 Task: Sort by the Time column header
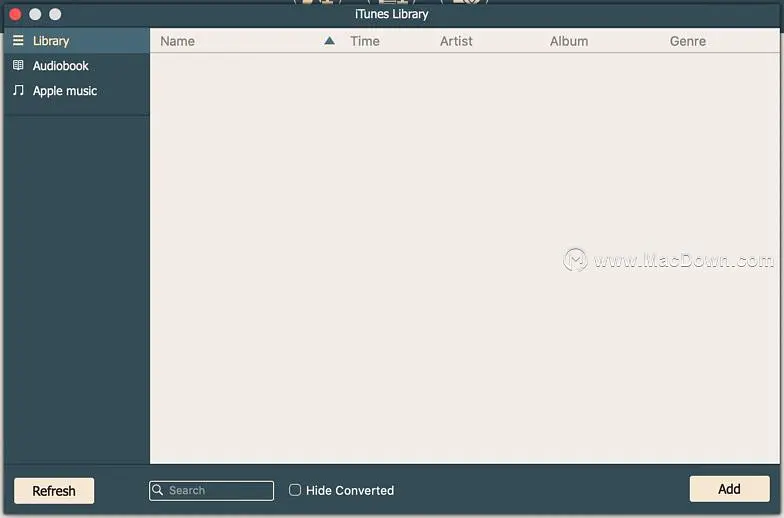[364, 42]
